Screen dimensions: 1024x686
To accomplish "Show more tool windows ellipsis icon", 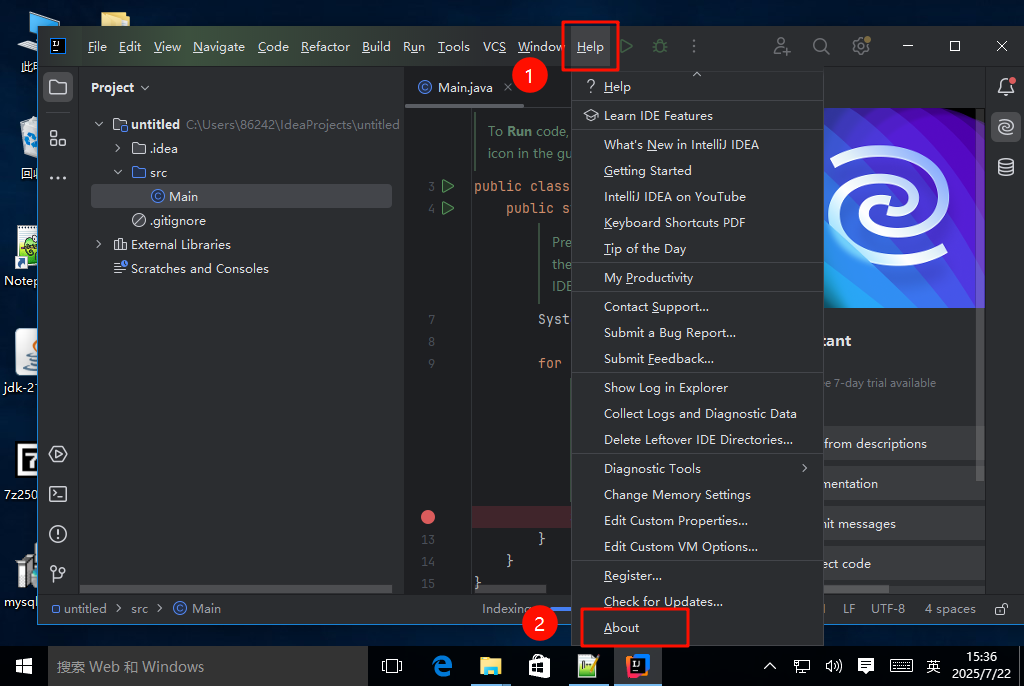I will (58, 178).
